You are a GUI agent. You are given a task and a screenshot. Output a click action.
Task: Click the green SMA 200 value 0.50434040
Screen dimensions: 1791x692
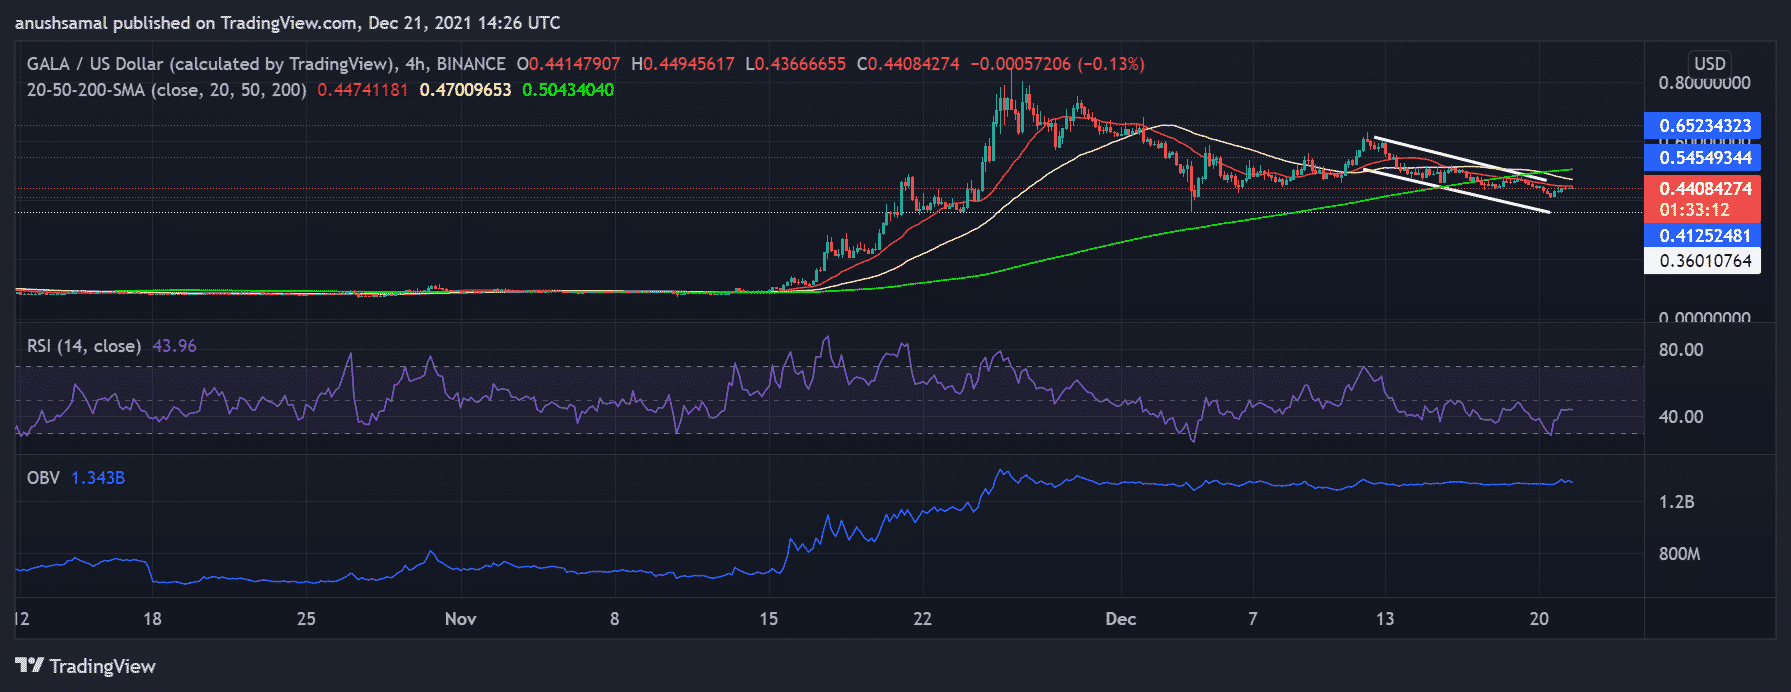point(568,90)
